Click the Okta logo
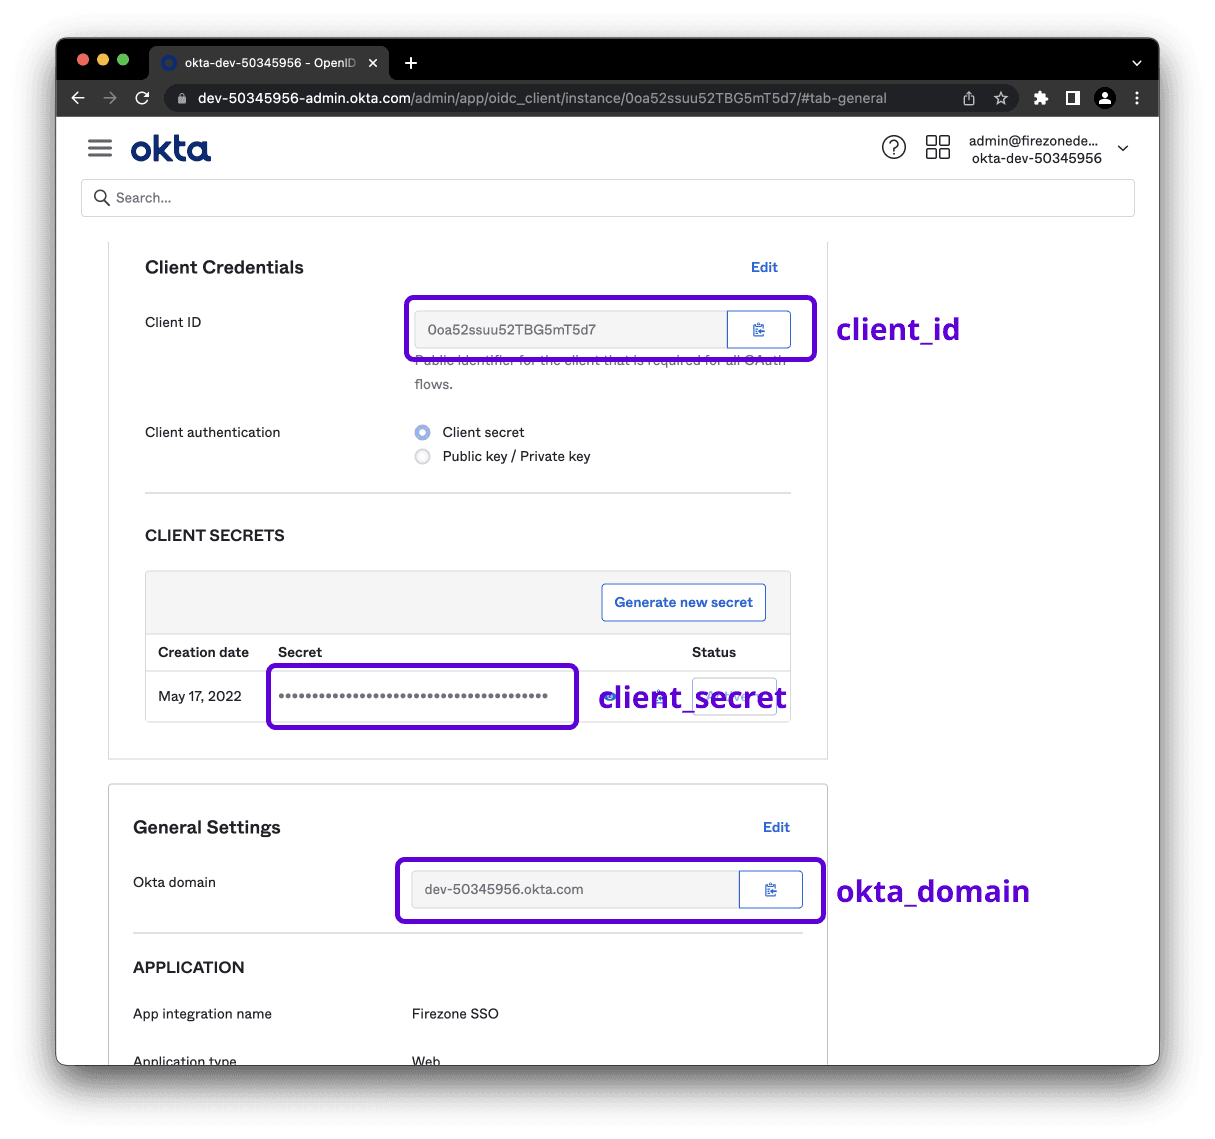Viewport: 1215px width, 1139px height. pyautogui.click(x=170, y=147)
